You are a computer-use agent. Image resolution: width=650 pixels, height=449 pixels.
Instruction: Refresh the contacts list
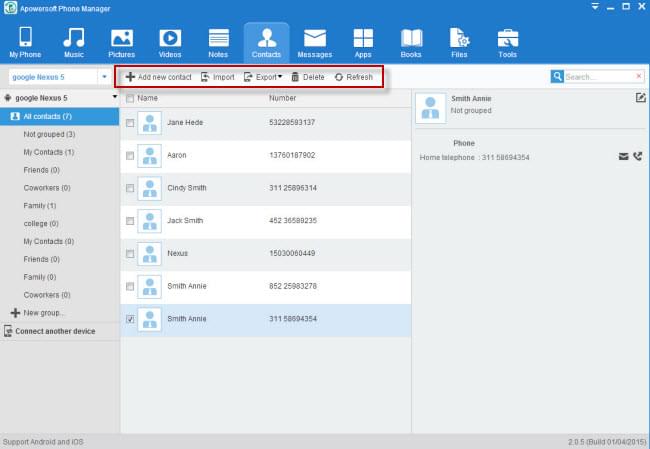[354, 77]
